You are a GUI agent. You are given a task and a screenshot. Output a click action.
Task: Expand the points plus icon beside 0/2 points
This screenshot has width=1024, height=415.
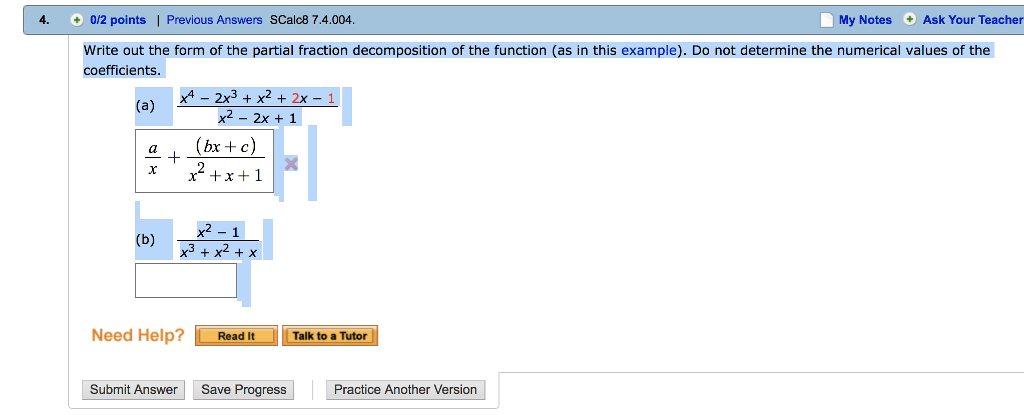[x=78, y=20]
